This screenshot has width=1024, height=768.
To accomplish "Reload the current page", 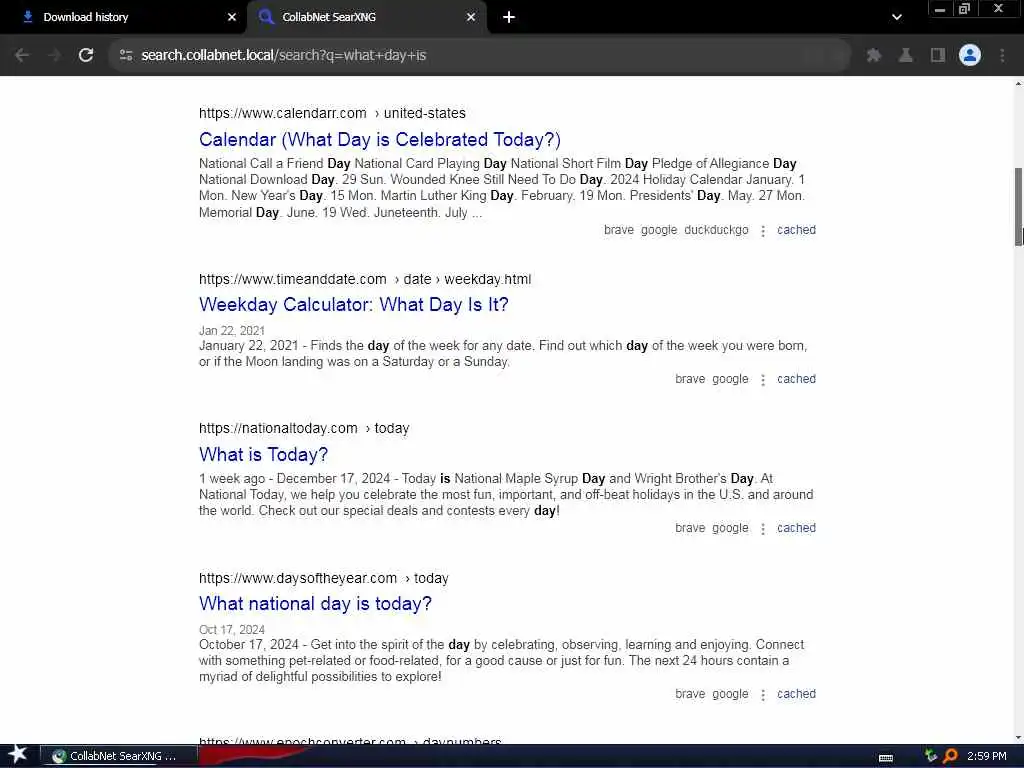I will 86,56.
